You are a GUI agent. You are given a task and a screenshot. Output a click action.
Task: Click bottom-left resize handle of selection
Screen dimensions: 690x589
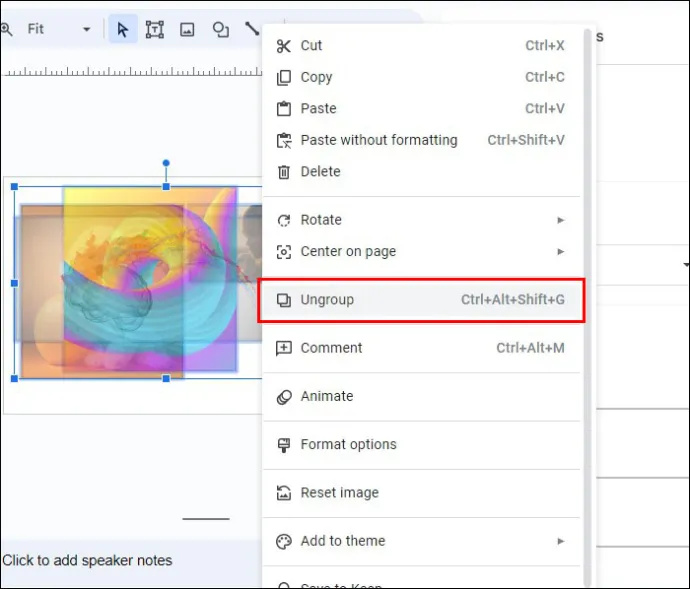coord(14,379)
